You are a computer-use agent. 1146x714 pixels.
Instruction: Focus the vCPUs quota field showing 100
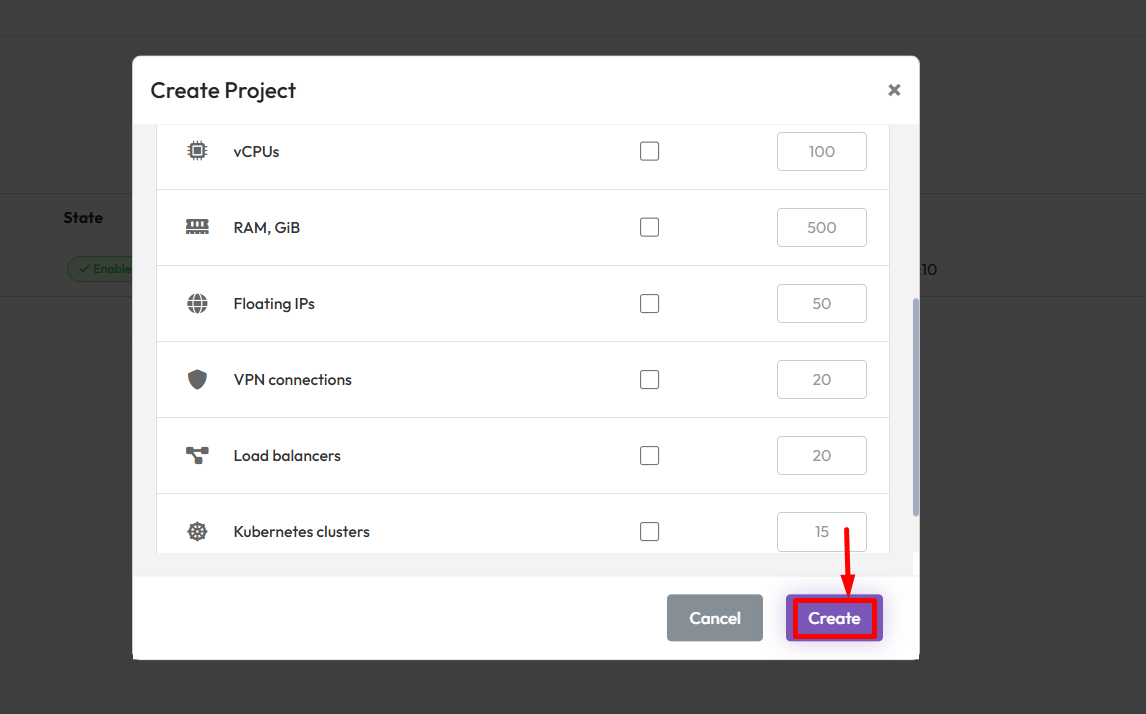821,151
